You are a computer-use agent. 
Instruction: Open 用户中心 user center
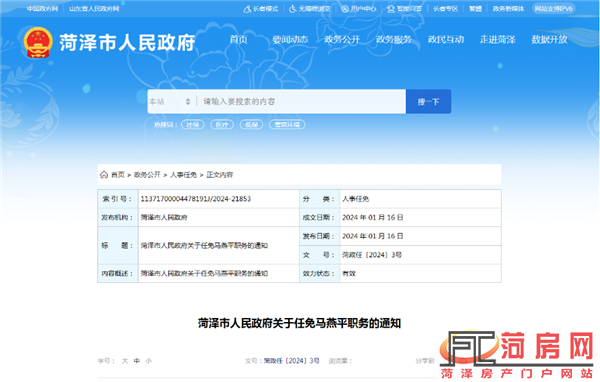359,9
